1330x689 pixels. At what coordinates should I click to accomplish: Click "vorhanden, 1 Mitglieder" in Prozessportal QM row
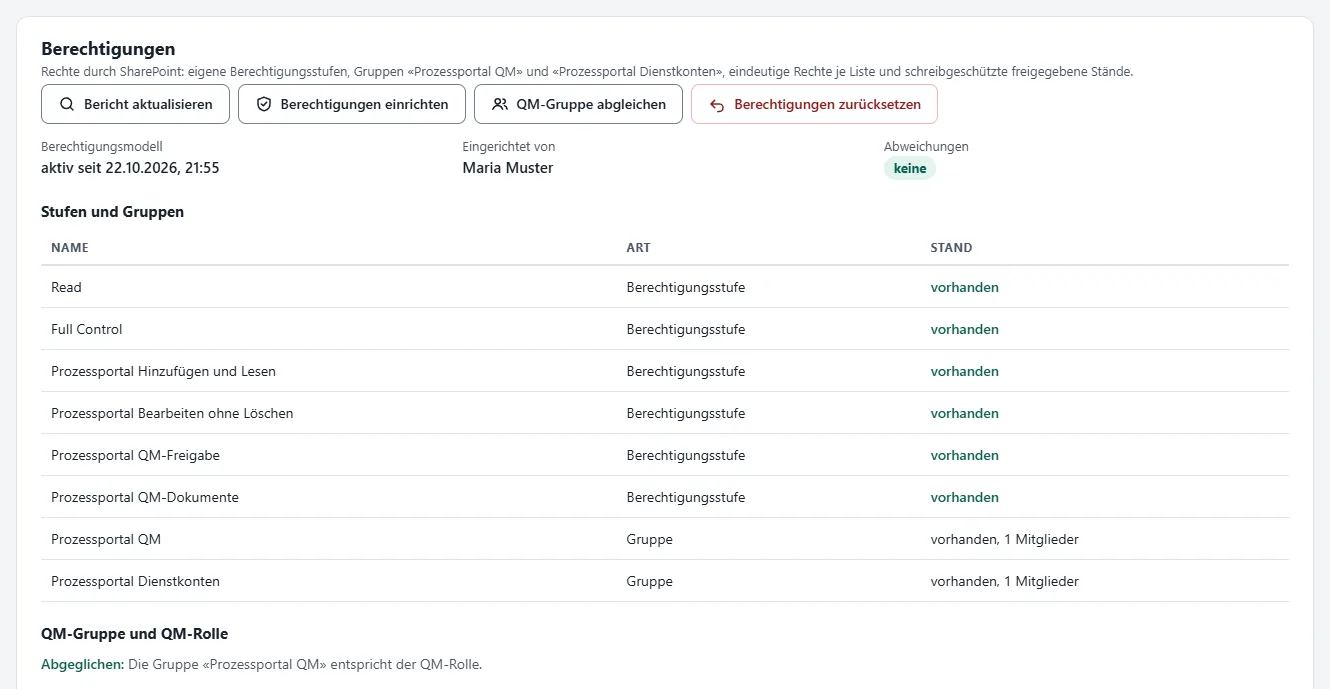(x=1004, y=539)
